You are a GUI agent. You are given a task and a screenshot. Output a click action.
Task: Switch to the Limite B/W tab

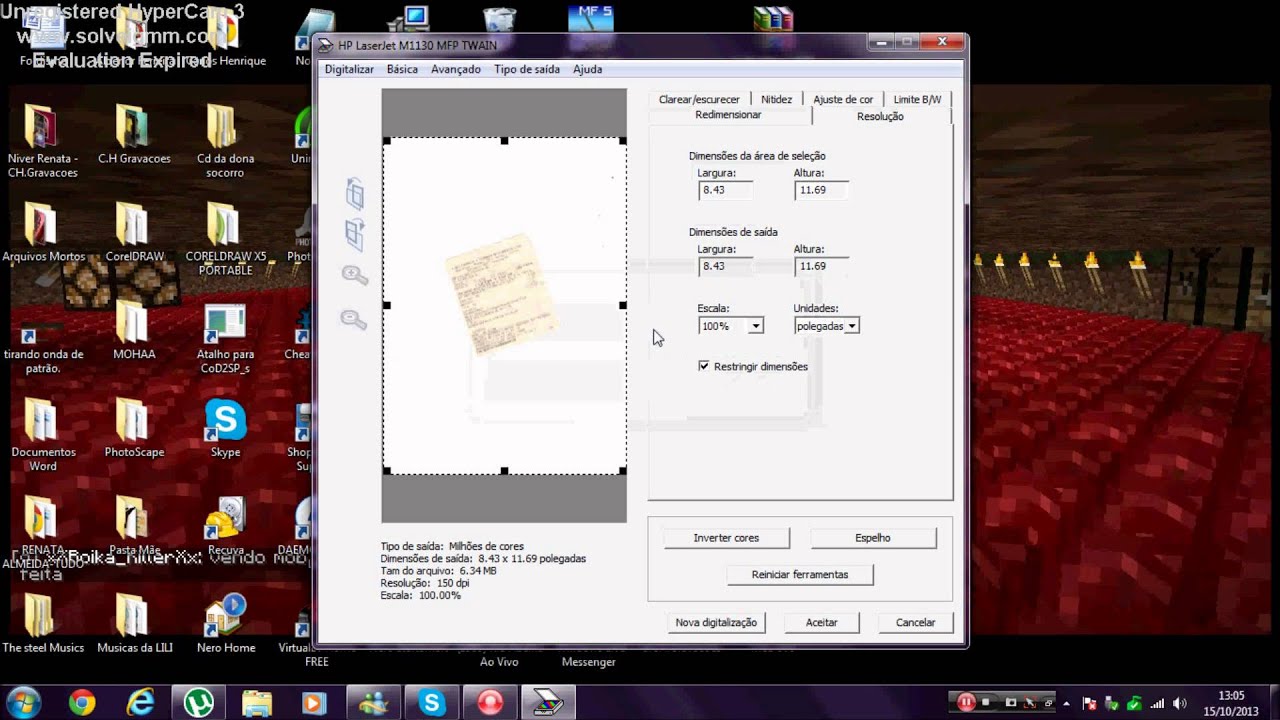click(917, 99)
